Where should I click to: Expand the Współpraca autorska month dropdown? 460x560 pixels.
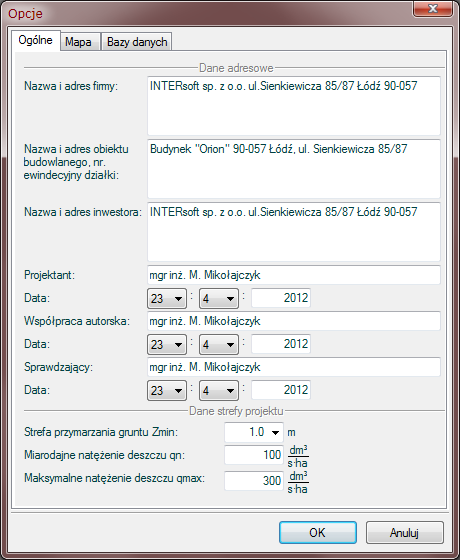(x=219, y=344)
